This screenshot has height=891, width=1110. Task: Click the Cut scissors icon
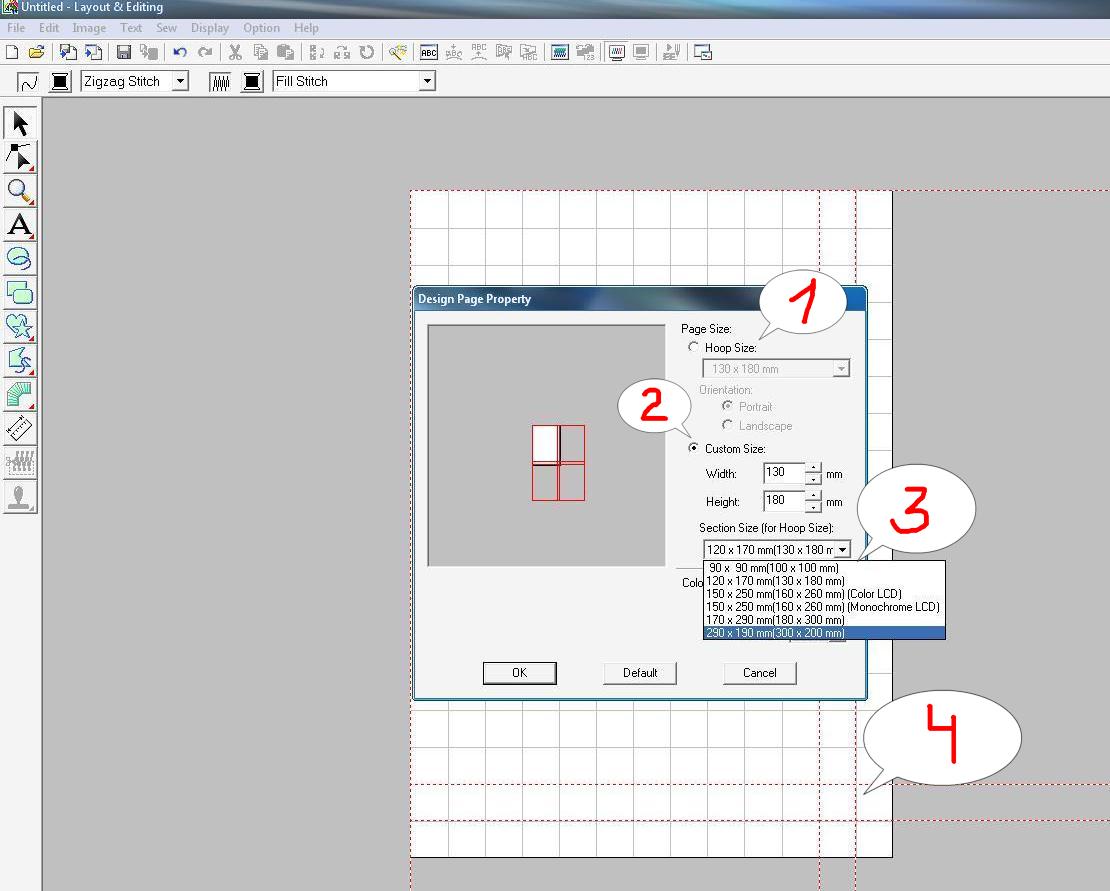[x=235, y=52]
